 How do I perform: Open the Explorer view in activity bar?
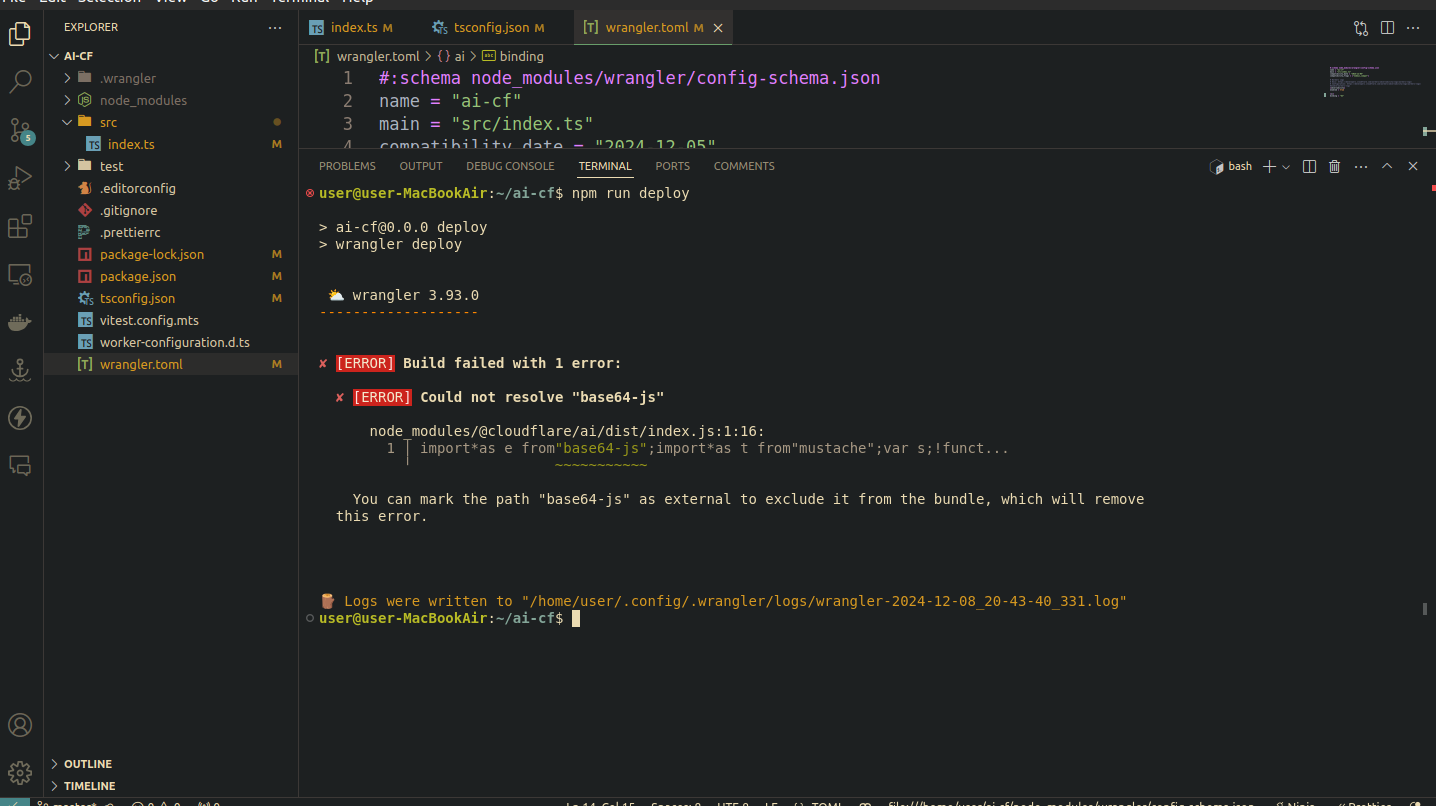click(x=20, y=34)
